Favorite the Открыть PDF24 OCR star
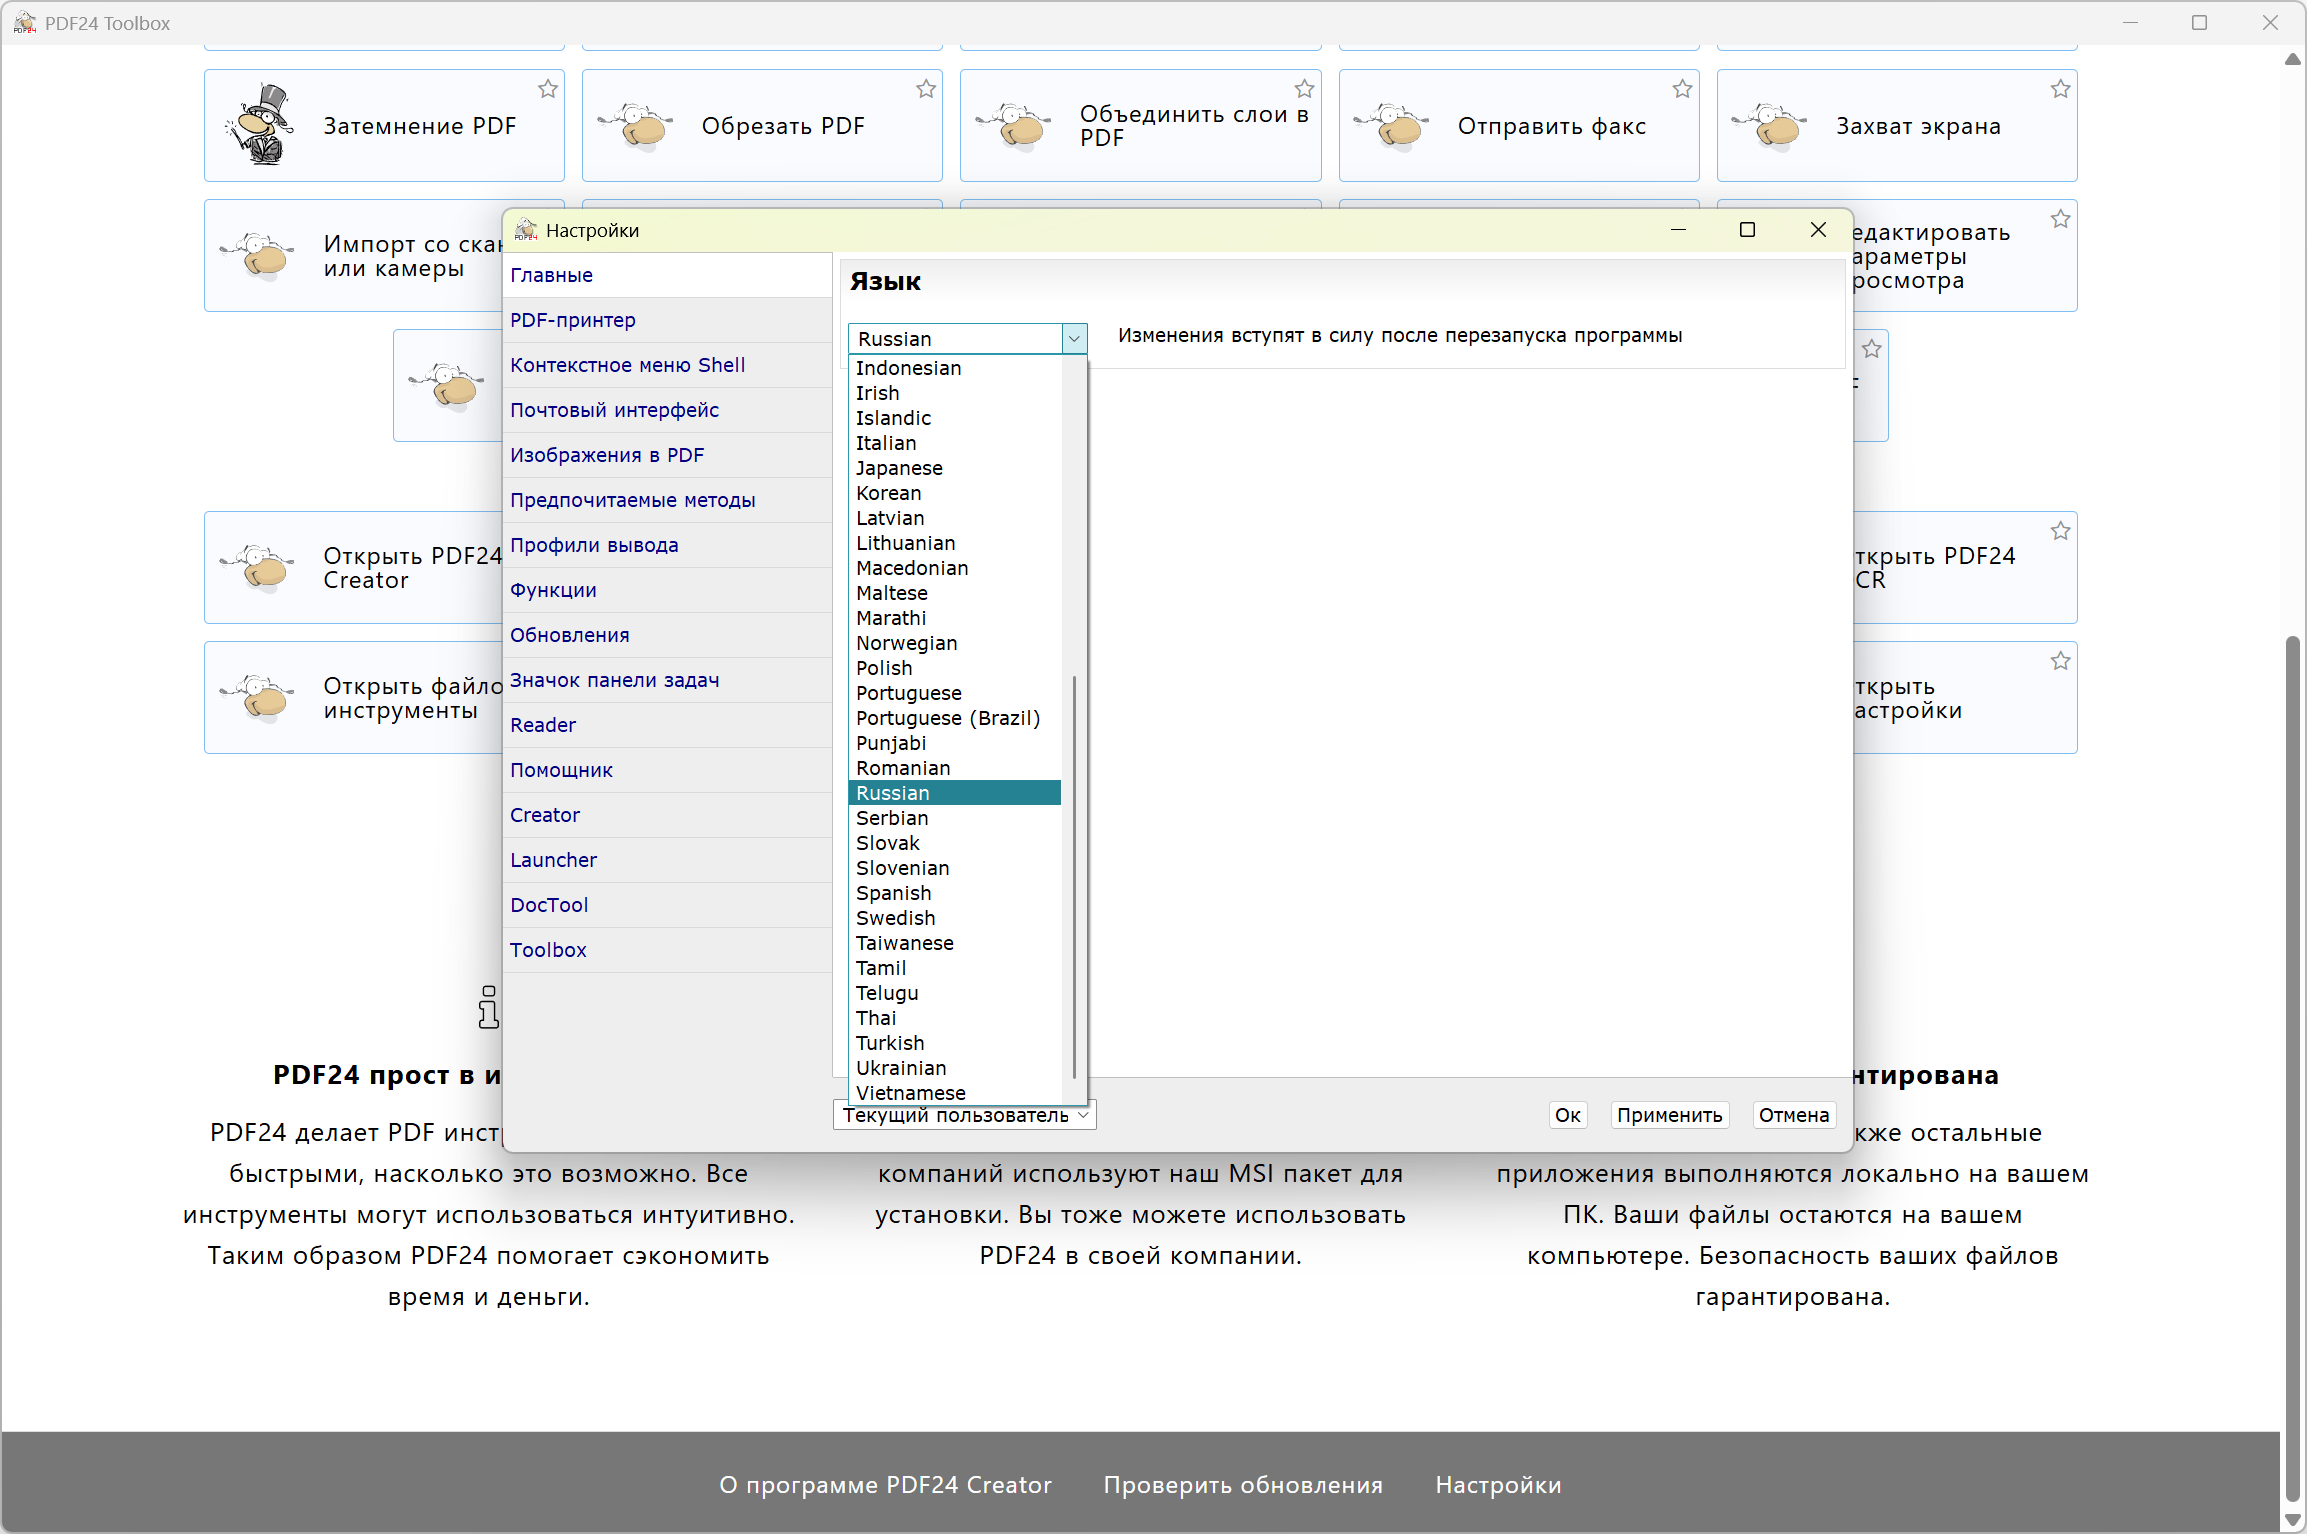Screen dimensions: 2307x1534 (2061, 531)
